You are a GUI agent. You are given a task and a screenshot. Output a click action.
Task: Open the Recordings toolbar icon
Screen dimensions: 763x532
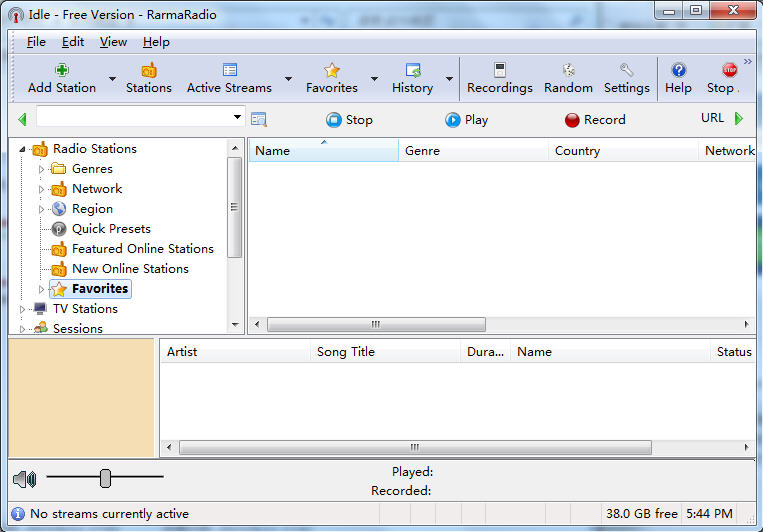coord(500,70)
